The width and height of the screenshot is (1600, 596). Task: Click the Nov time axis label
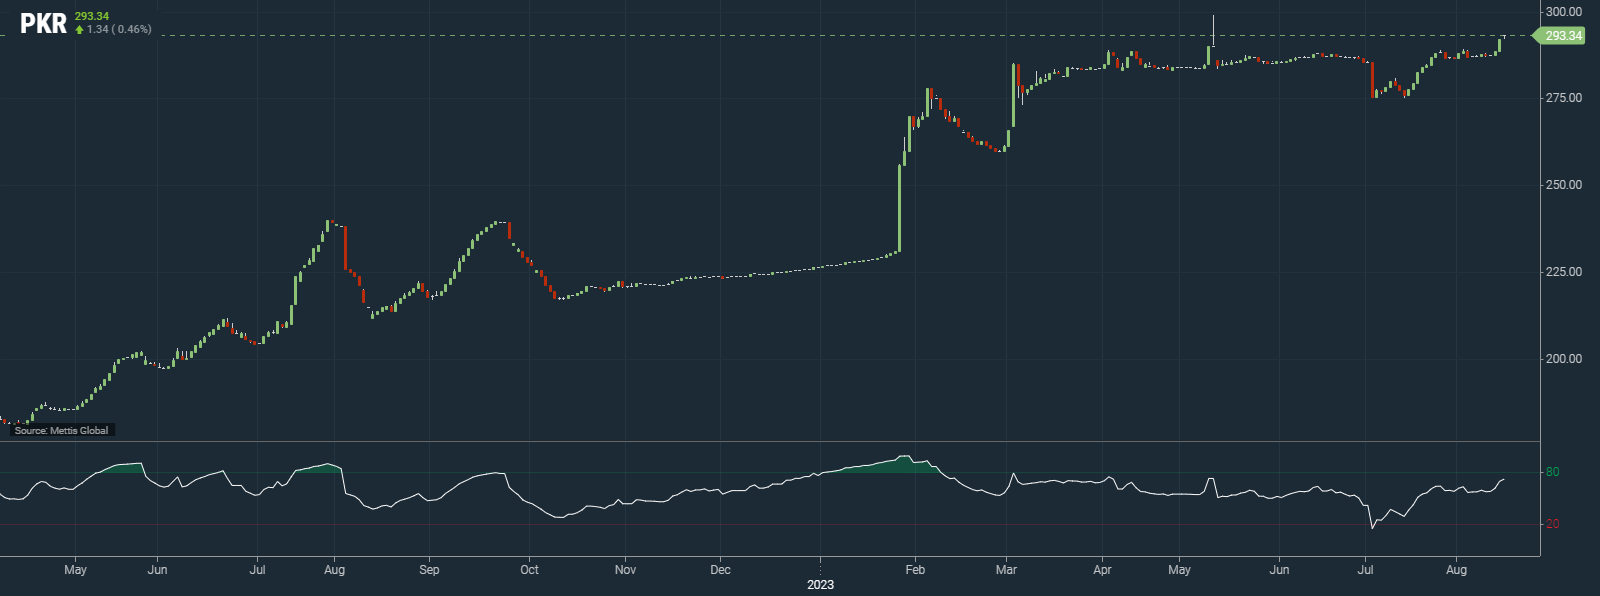click(x=625, y=570)
